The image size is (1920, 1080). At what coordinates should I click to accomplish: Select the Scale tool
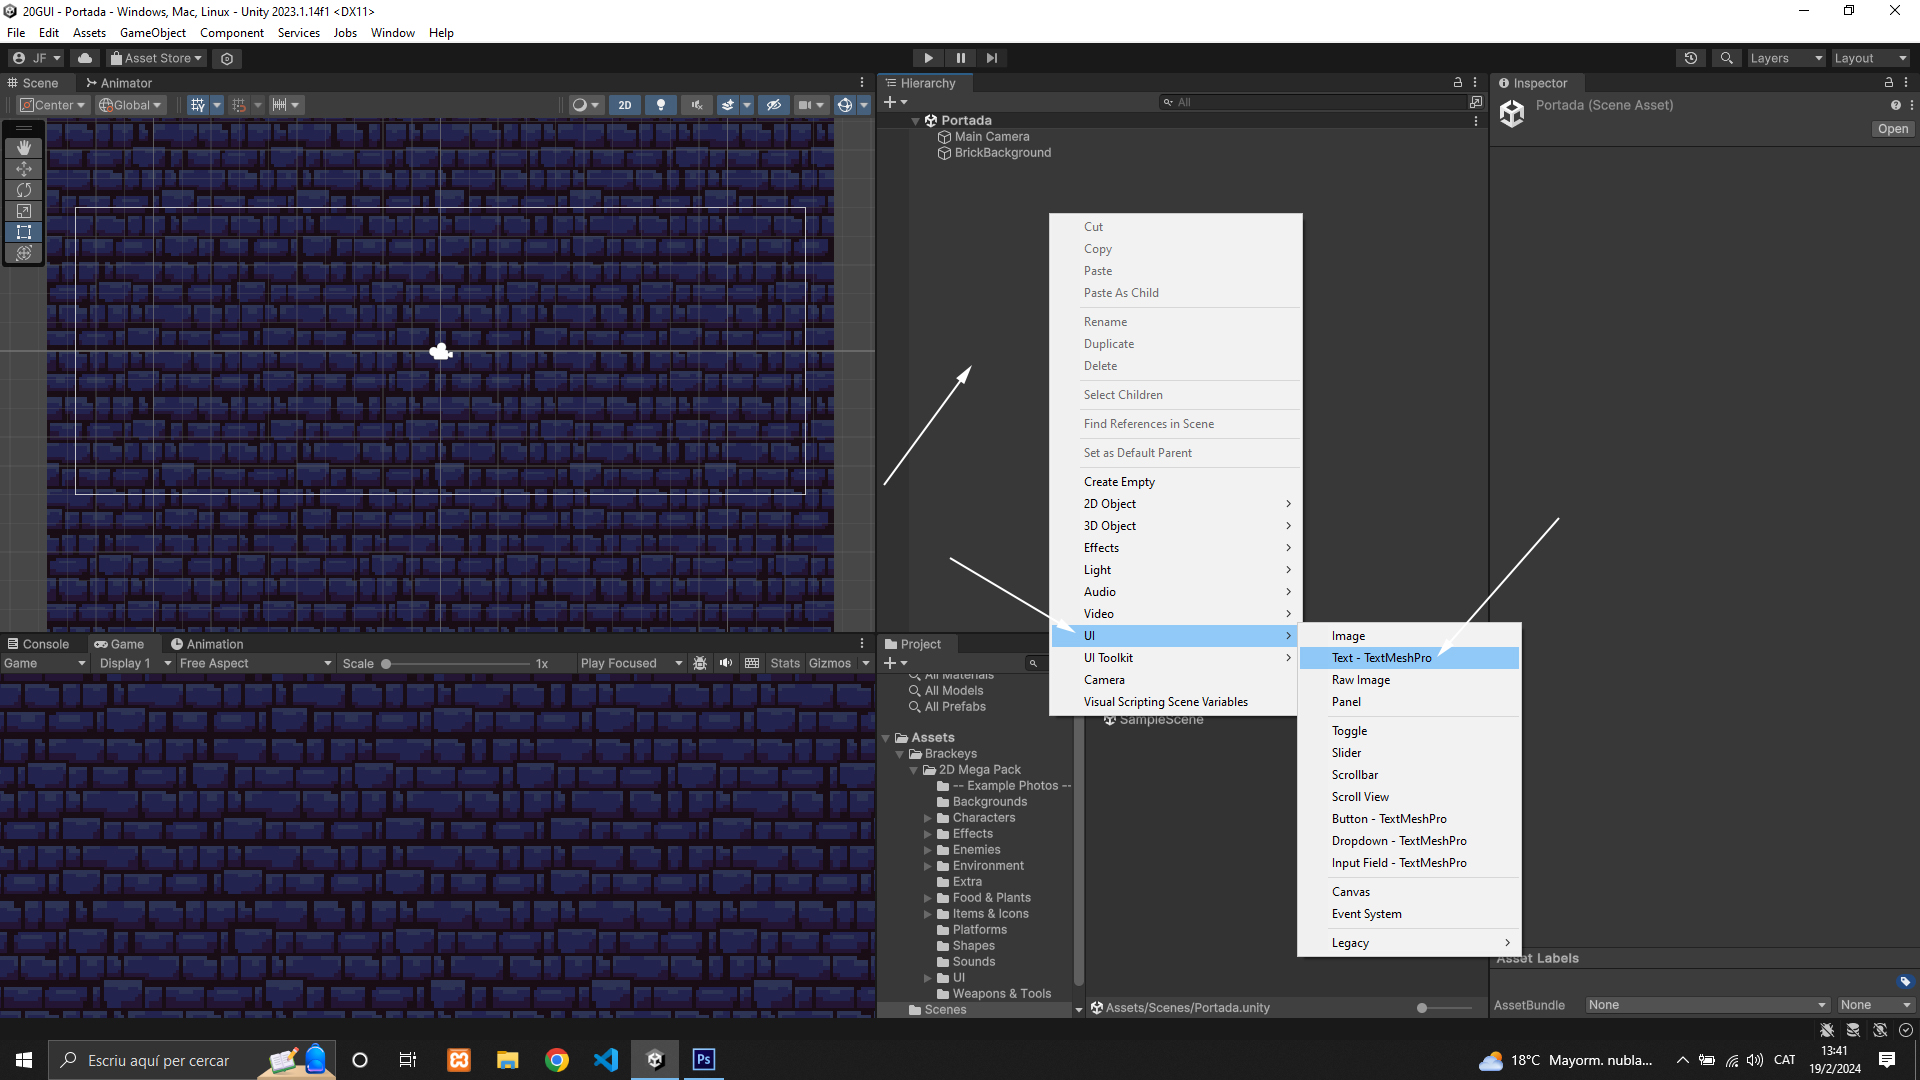(24, 211)
